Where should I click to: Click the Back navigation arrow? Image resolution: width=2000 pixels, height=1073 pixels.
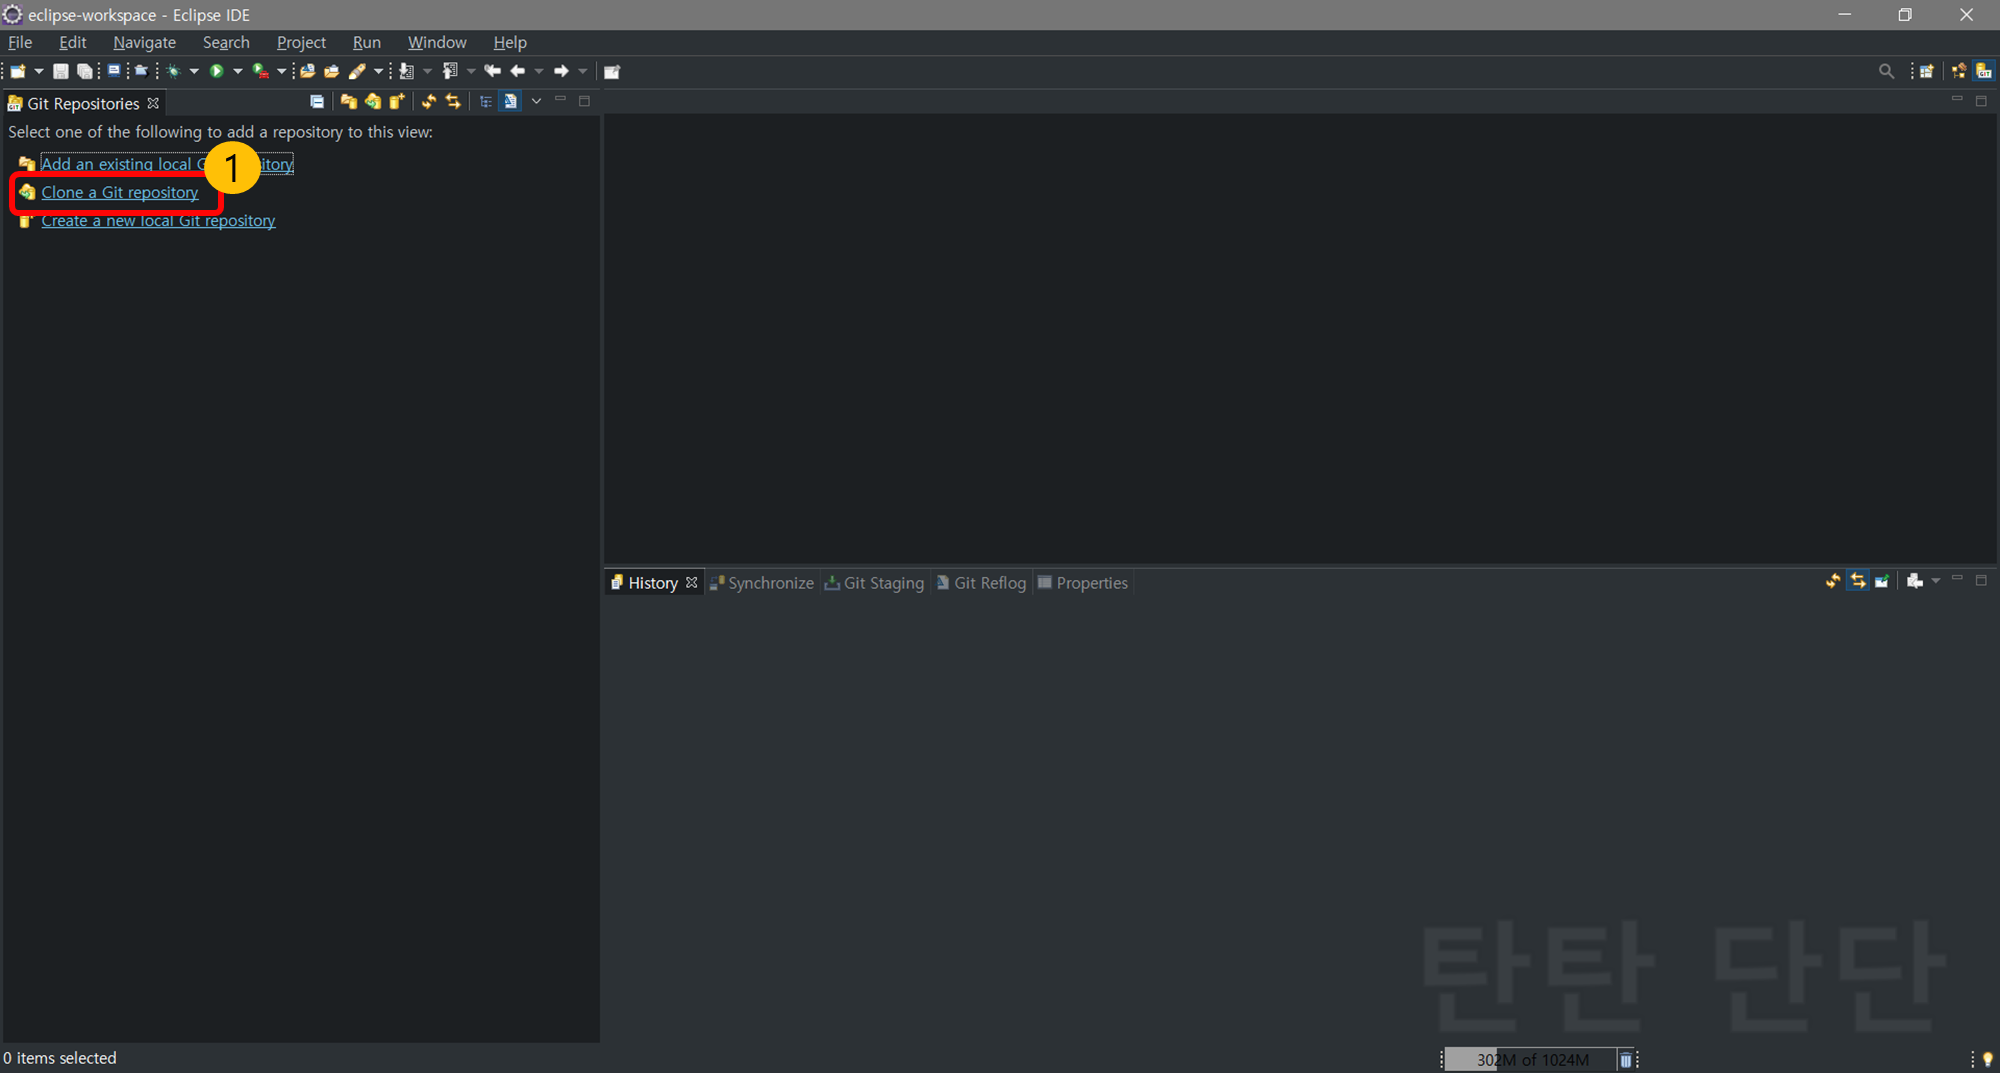(x=517, y=71)
